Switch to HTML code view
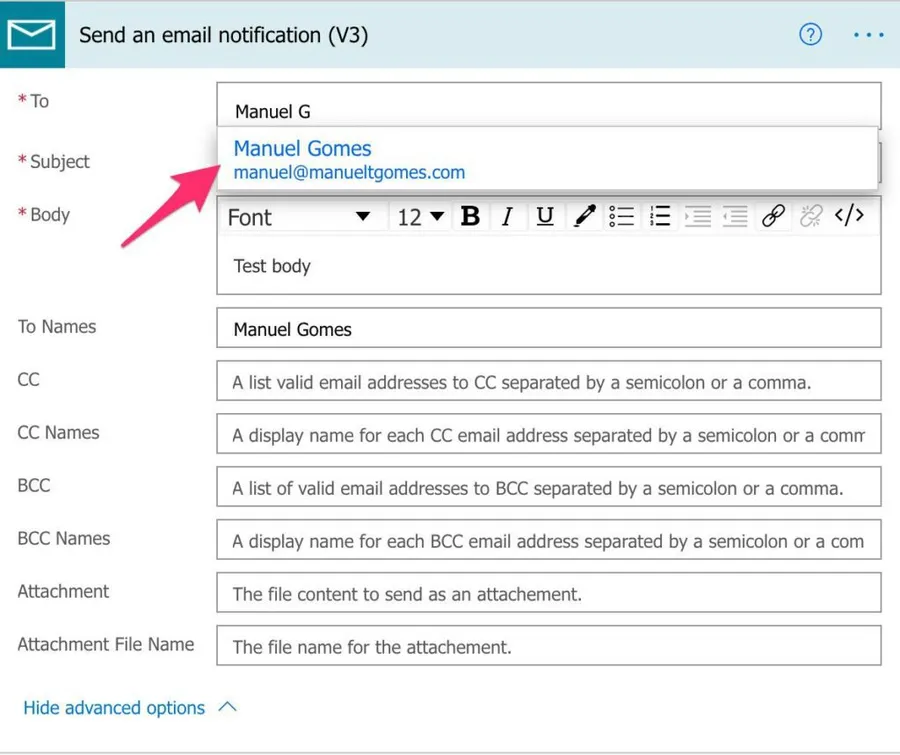Image resolution: width=900 pixels, height=755 pixels. [849, 216]
